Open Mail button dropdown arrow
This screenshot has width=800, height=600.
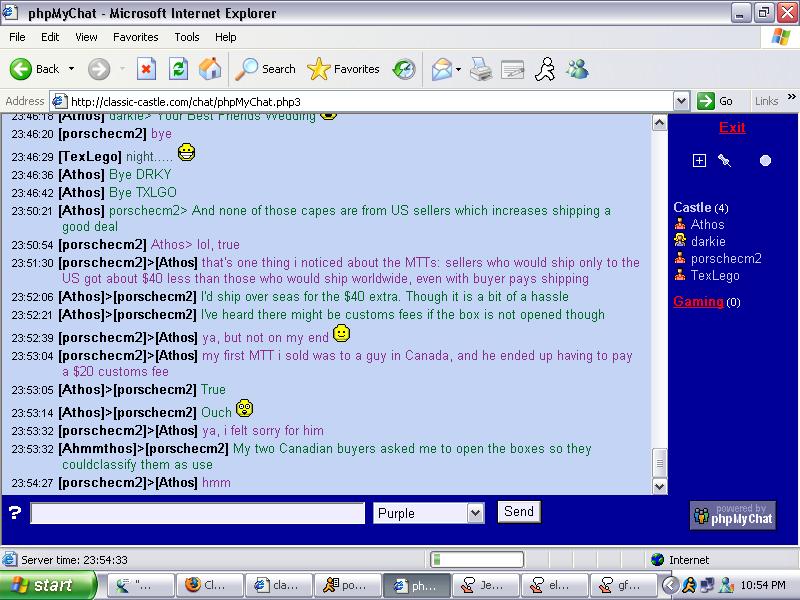[458, 69]
